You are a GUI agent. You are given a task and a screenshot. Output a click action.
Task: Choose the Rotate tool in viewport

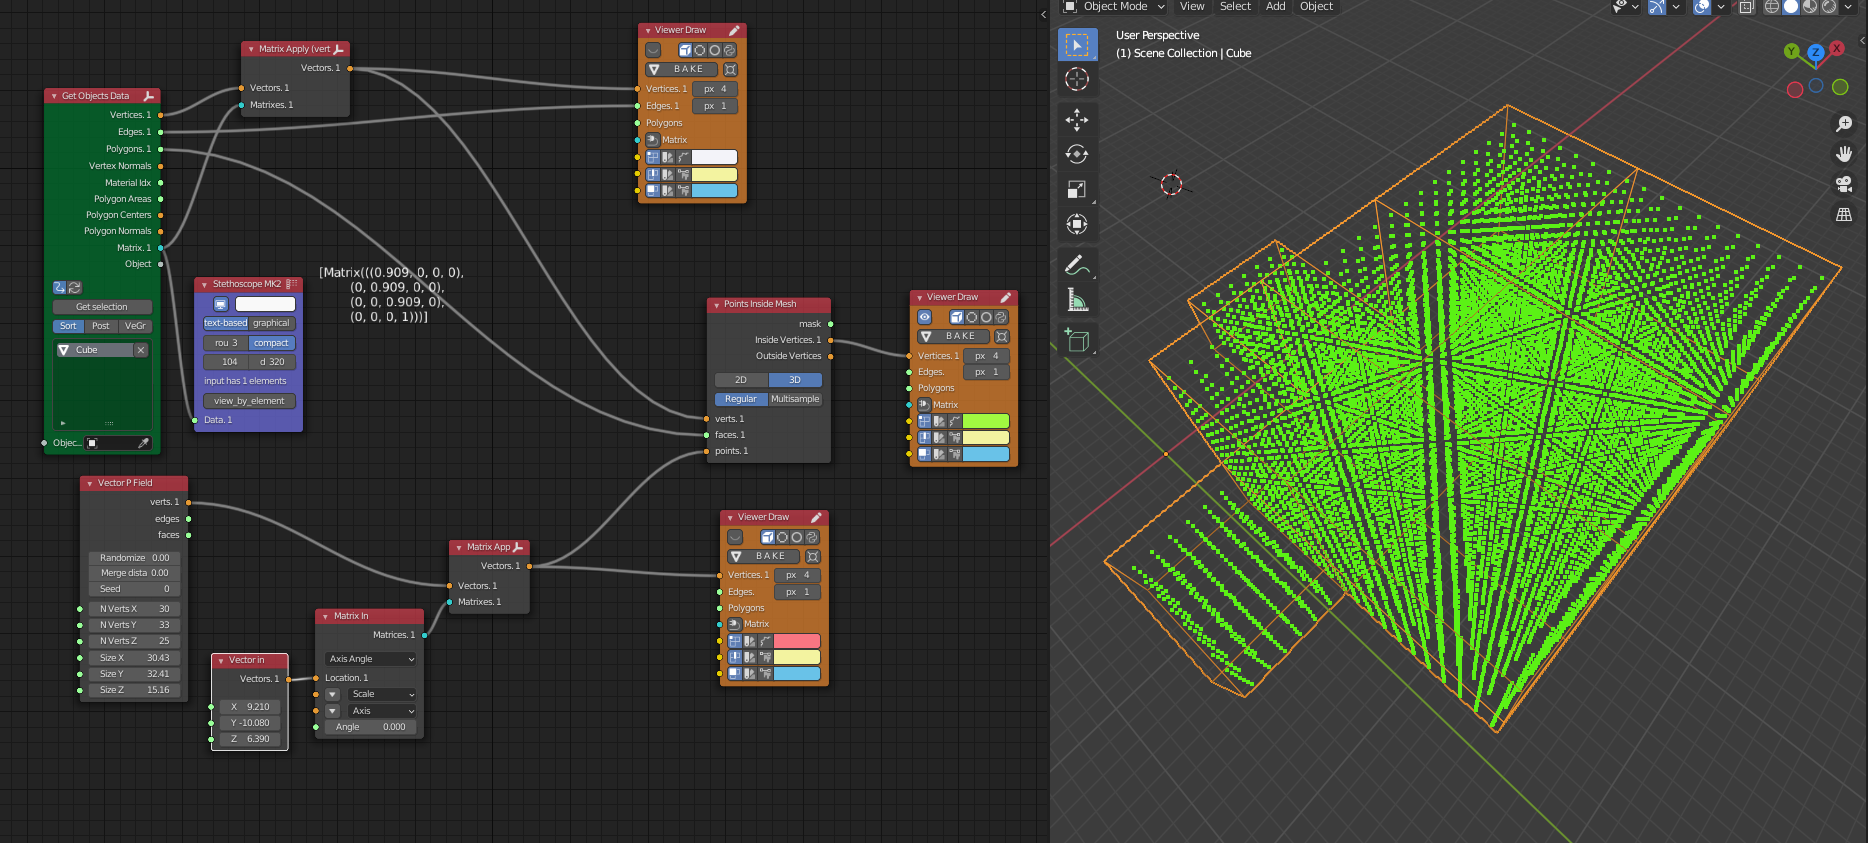(1077, 154)
